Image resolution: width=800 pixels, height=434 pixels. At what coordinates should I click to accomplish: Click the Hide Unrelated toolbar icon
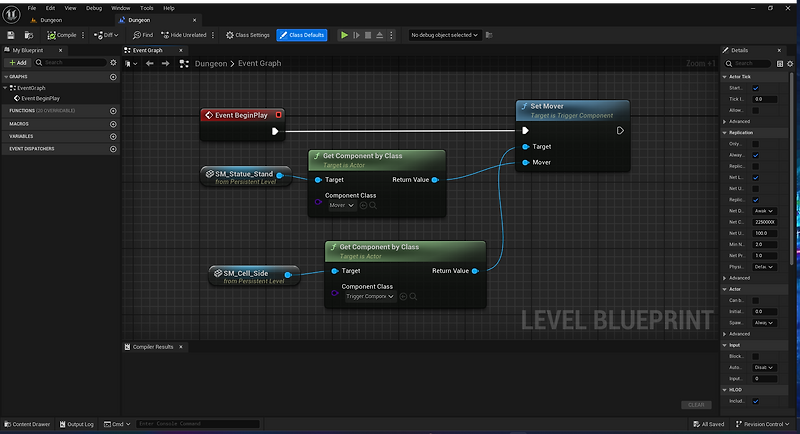point(164,35)
